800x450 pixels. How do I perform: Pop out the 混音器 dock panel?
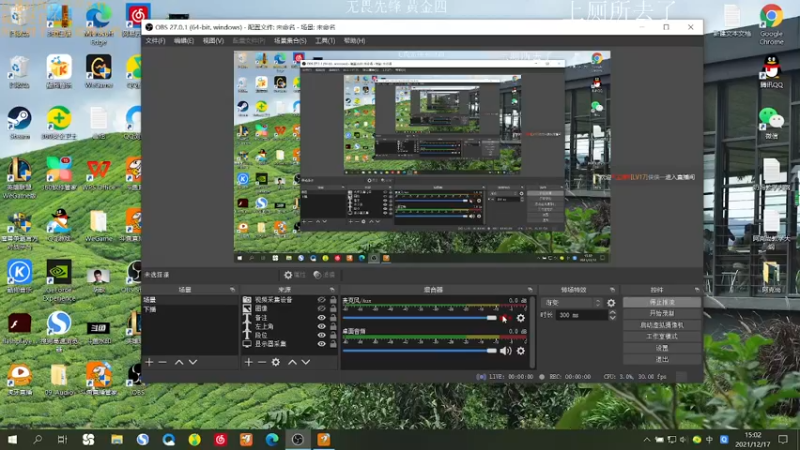(530, 290)
